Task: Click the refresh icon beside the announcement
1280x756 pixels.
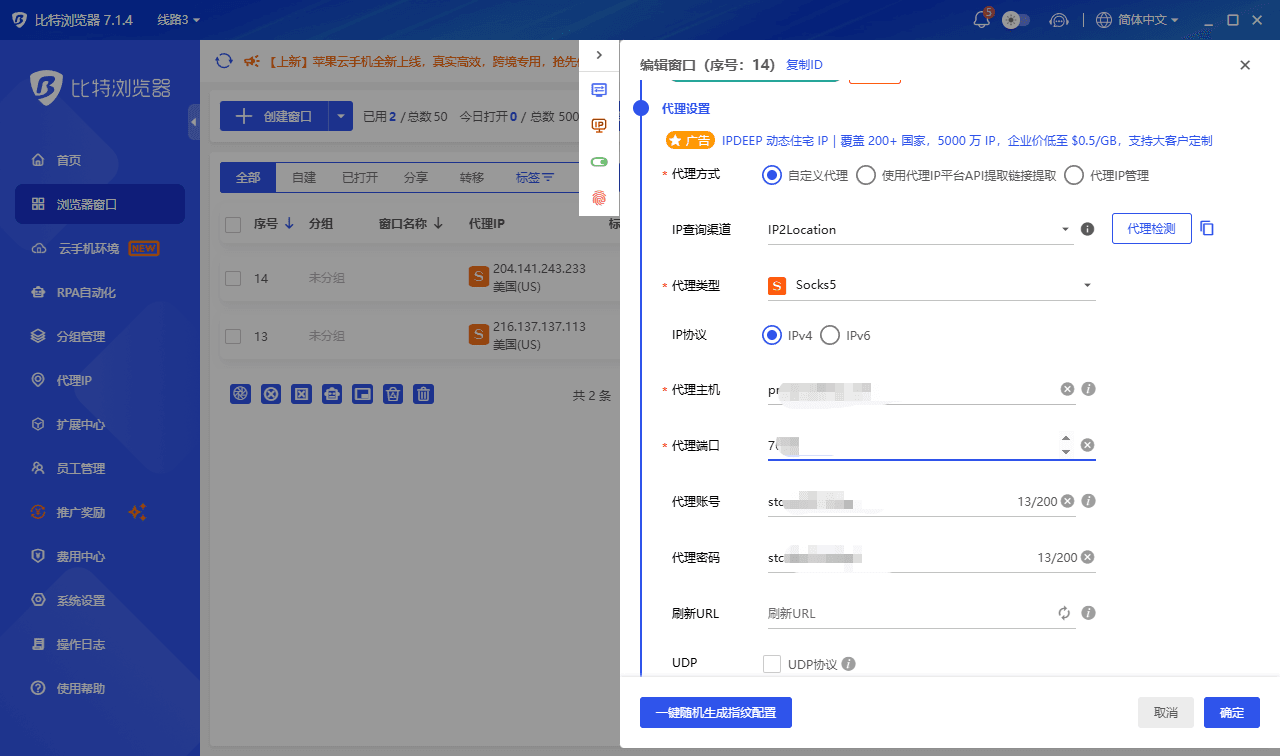Action: pos(224,61)
